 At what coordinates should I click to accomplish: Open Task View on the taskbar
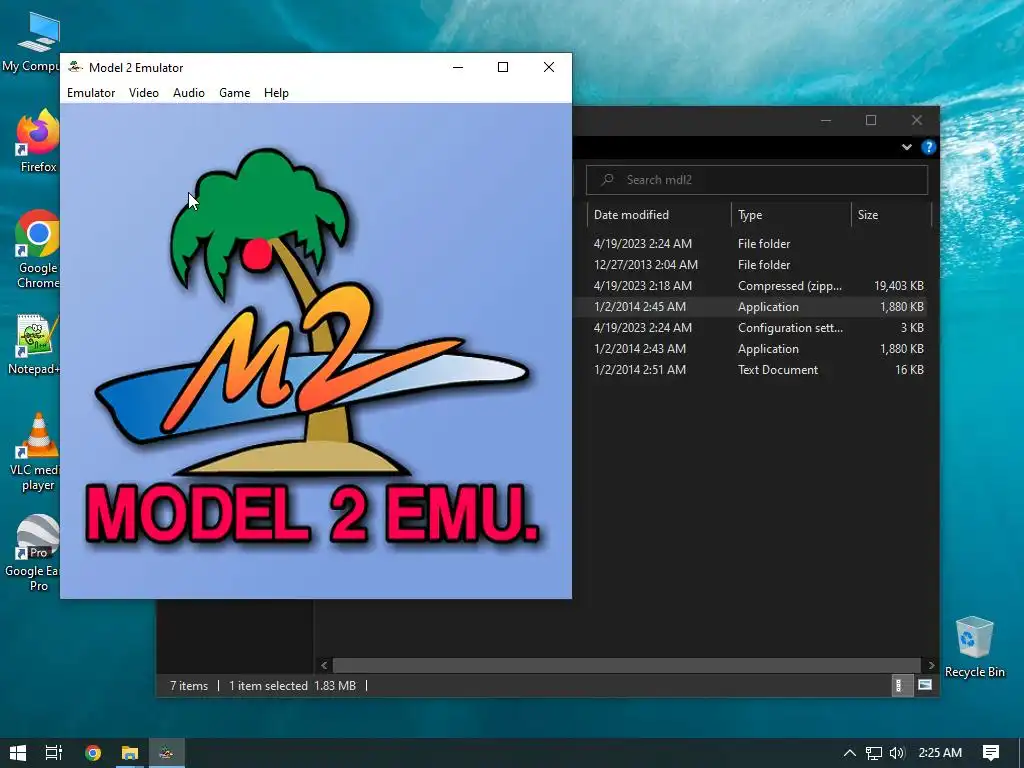point(54,752)
